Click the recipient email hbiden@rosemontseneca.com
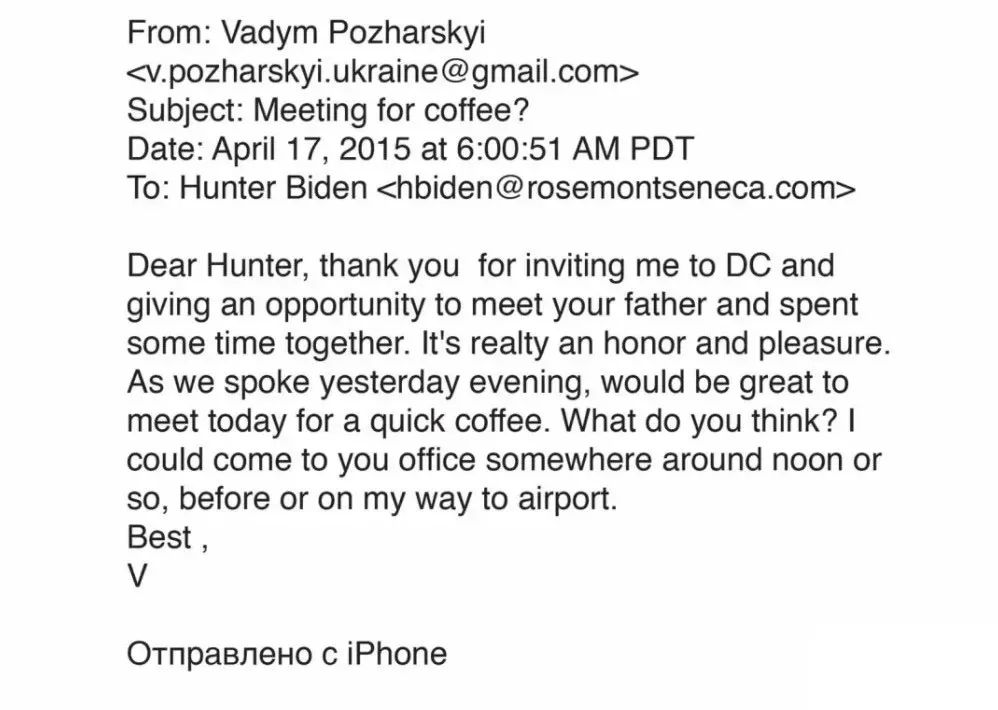 [x=614, y=189]
